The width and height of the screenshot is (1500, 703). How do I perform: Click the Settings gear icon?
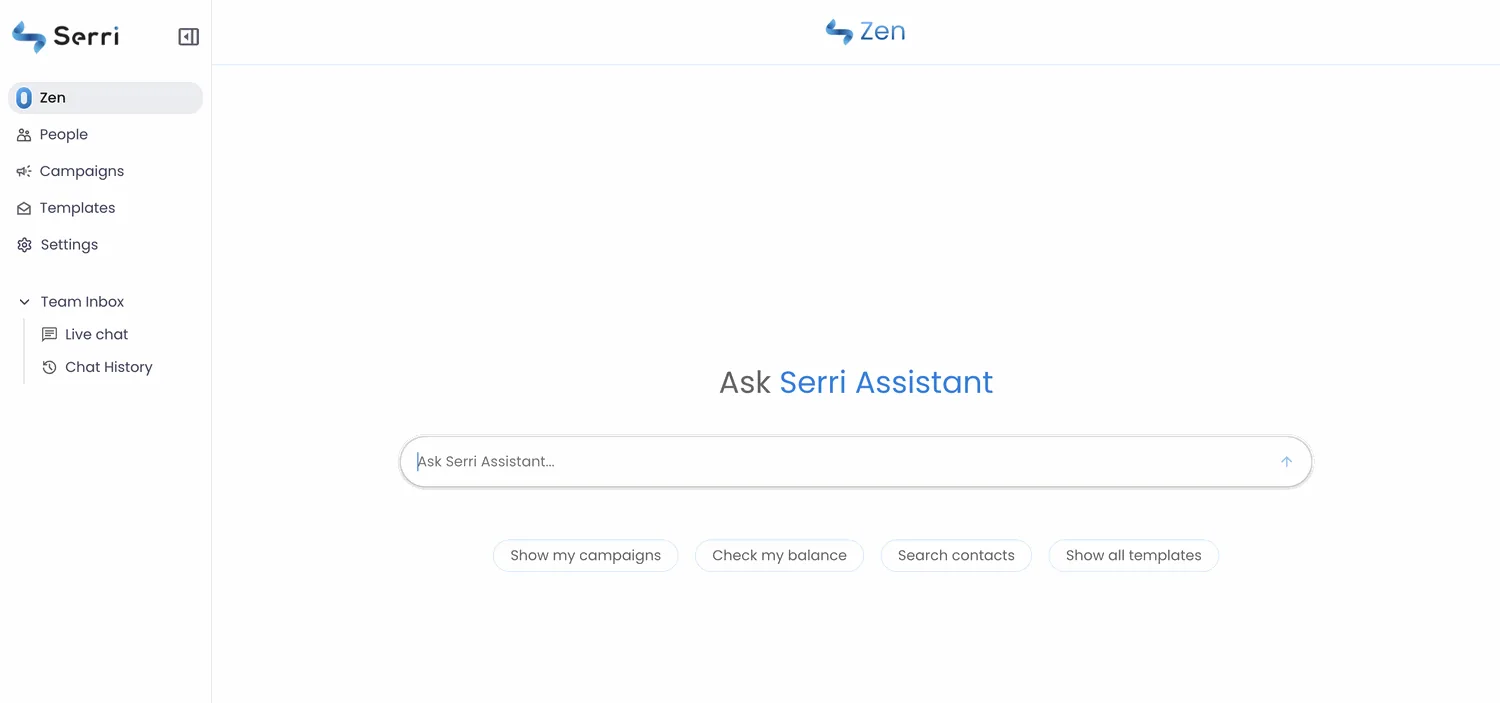point(25,245)
